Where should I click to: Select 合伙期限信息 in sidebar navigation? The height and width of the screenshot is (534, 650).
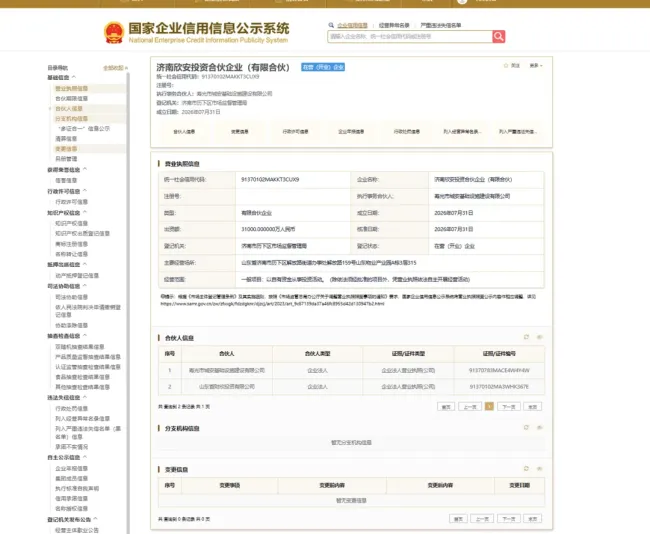(71, 99)
